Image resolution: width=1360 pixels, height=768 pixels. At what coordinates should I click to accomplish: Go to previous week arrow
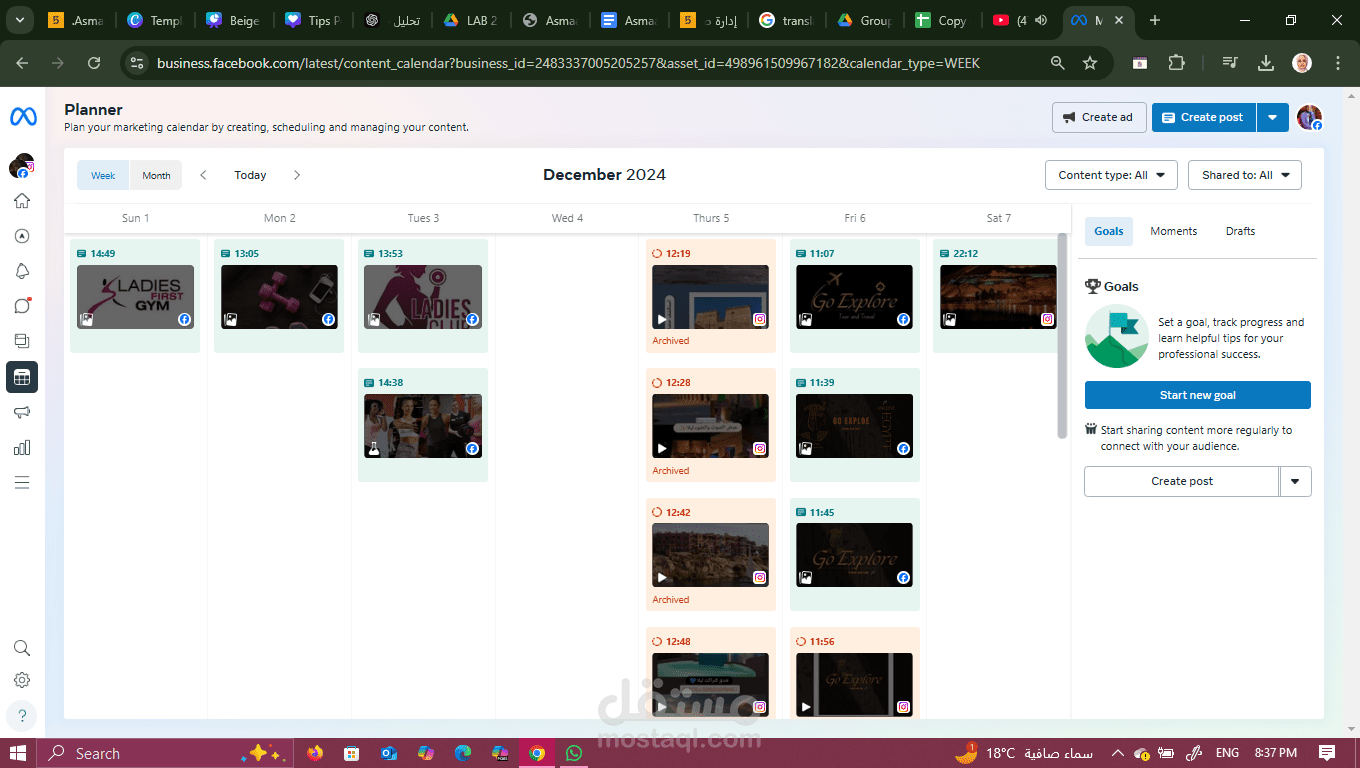204,175
